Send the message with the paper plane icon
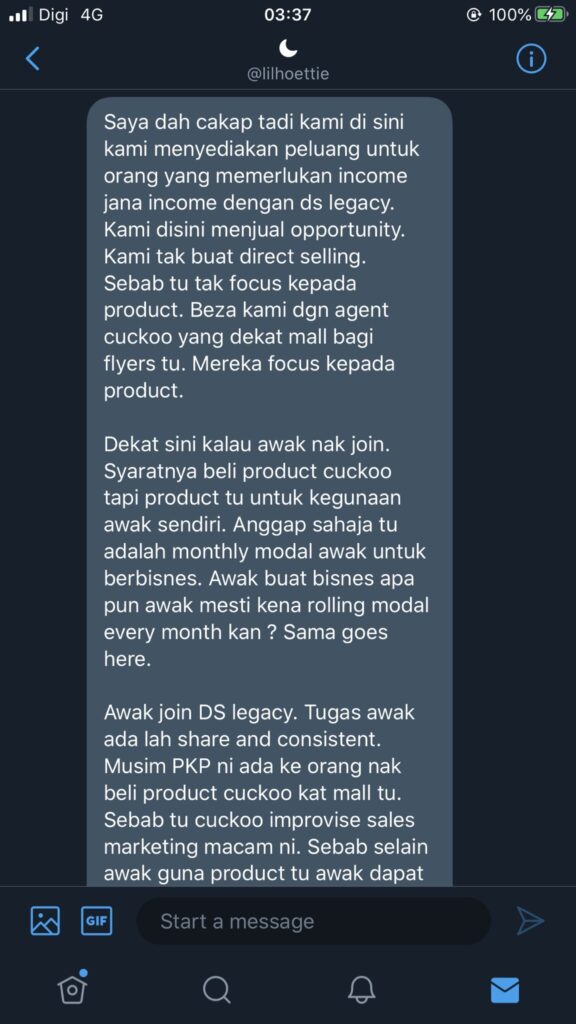This screenshot has height=1024, width=576. 530,921
